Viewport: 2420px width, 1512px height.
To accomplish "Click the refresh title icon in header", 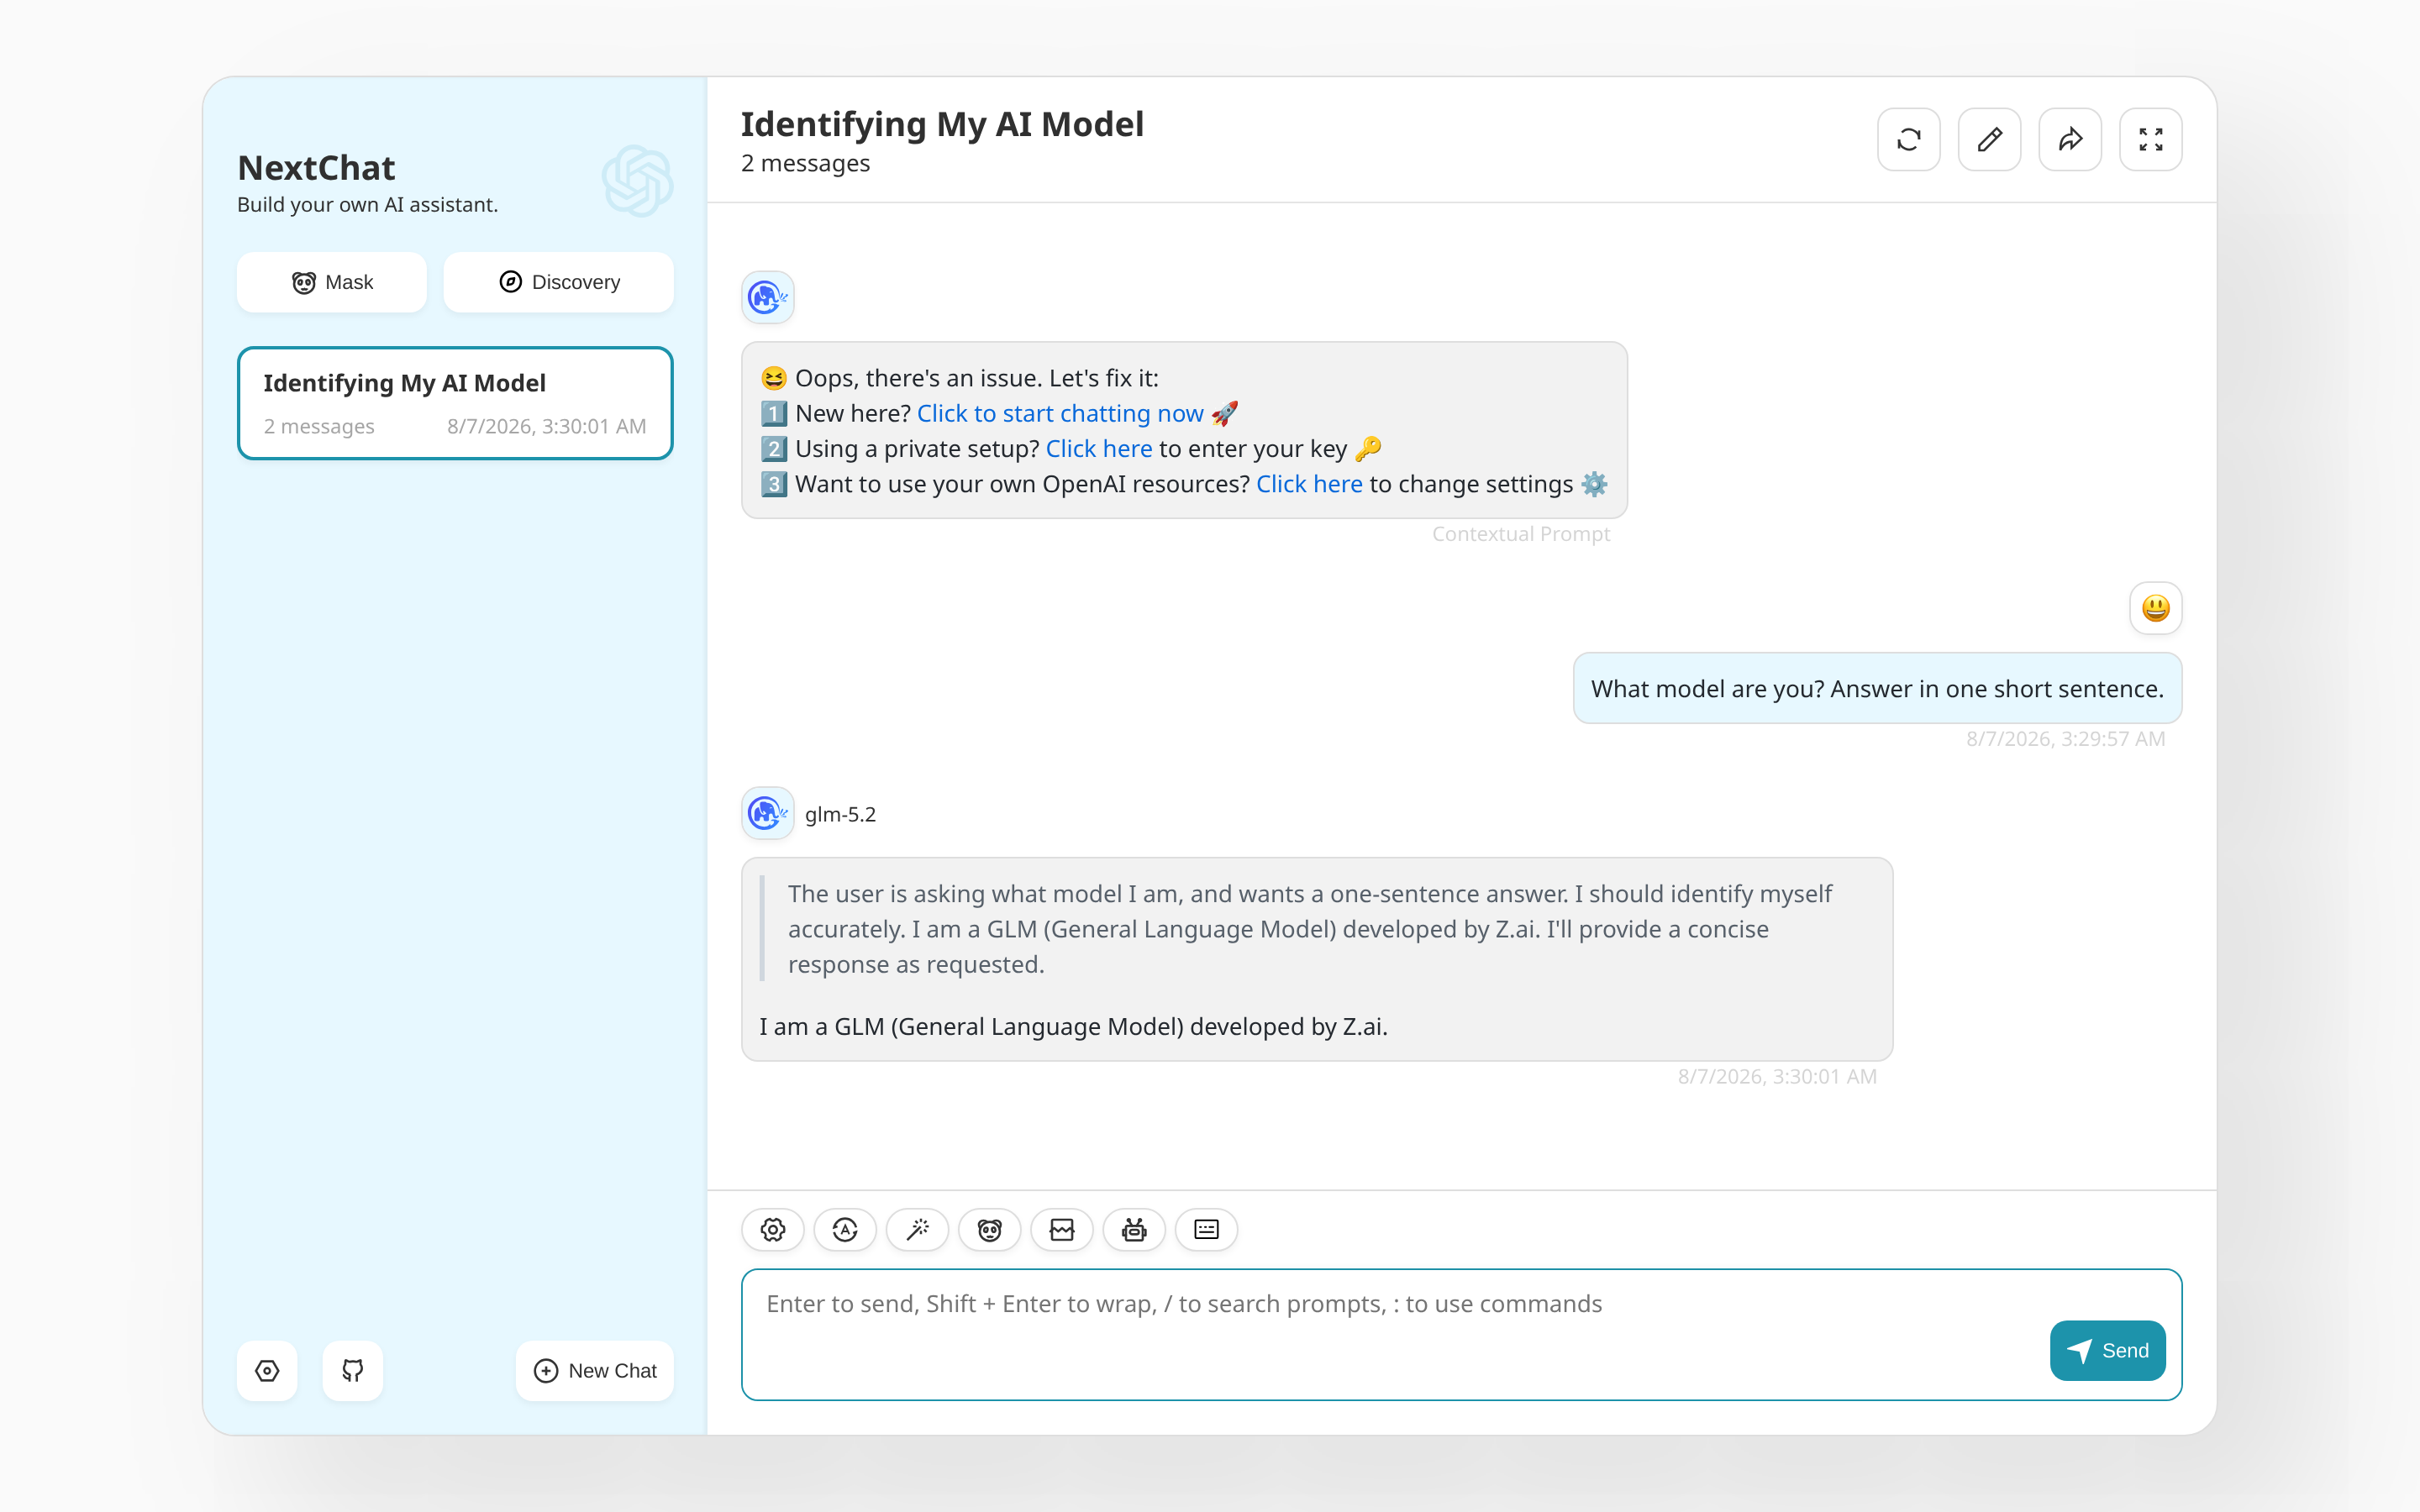I will (1908, 139).
